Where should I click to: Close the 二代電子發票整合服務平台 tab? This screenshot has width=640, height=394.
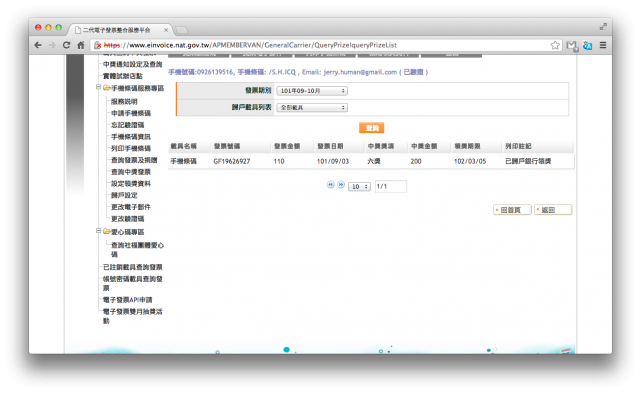166,30
